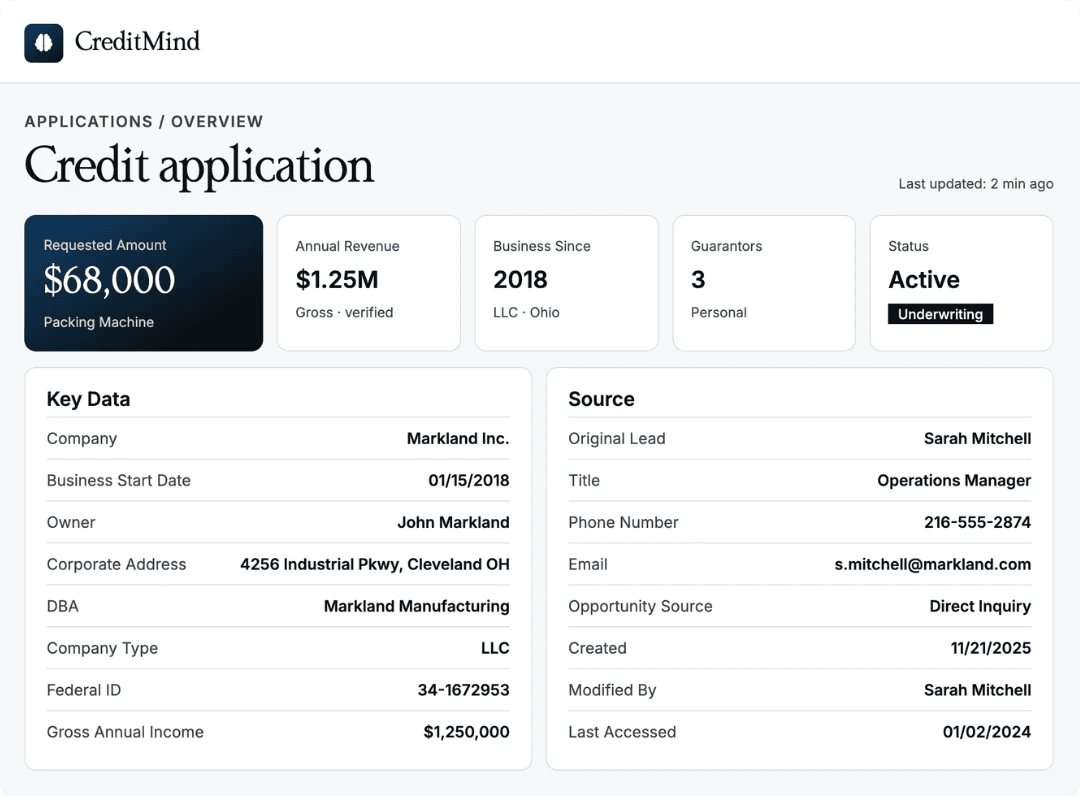
Task: Click the CreditMind brain logo icon
Action: coord(43,43)
